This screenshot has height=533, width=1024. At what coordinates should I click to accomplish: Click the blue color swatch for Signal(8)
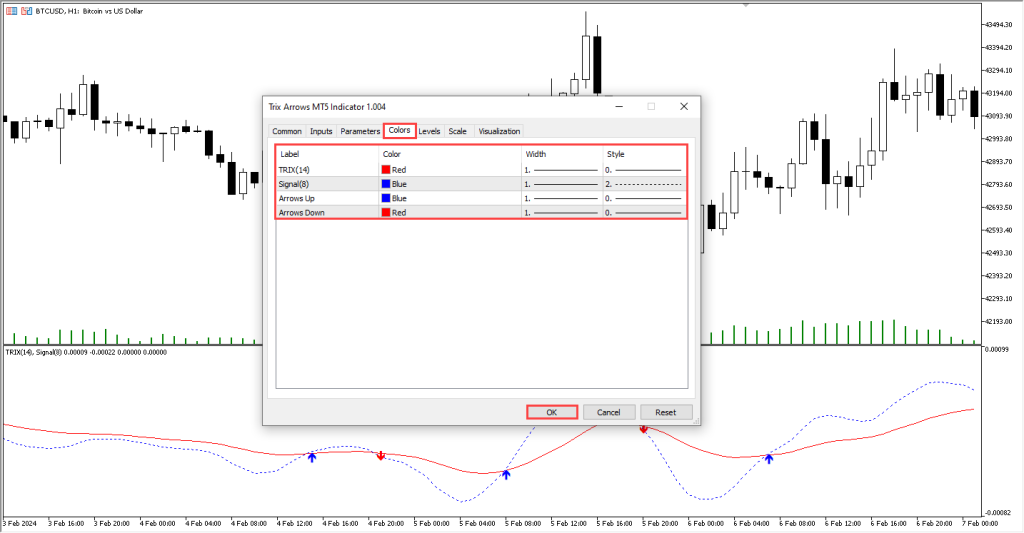coord(386,184)
